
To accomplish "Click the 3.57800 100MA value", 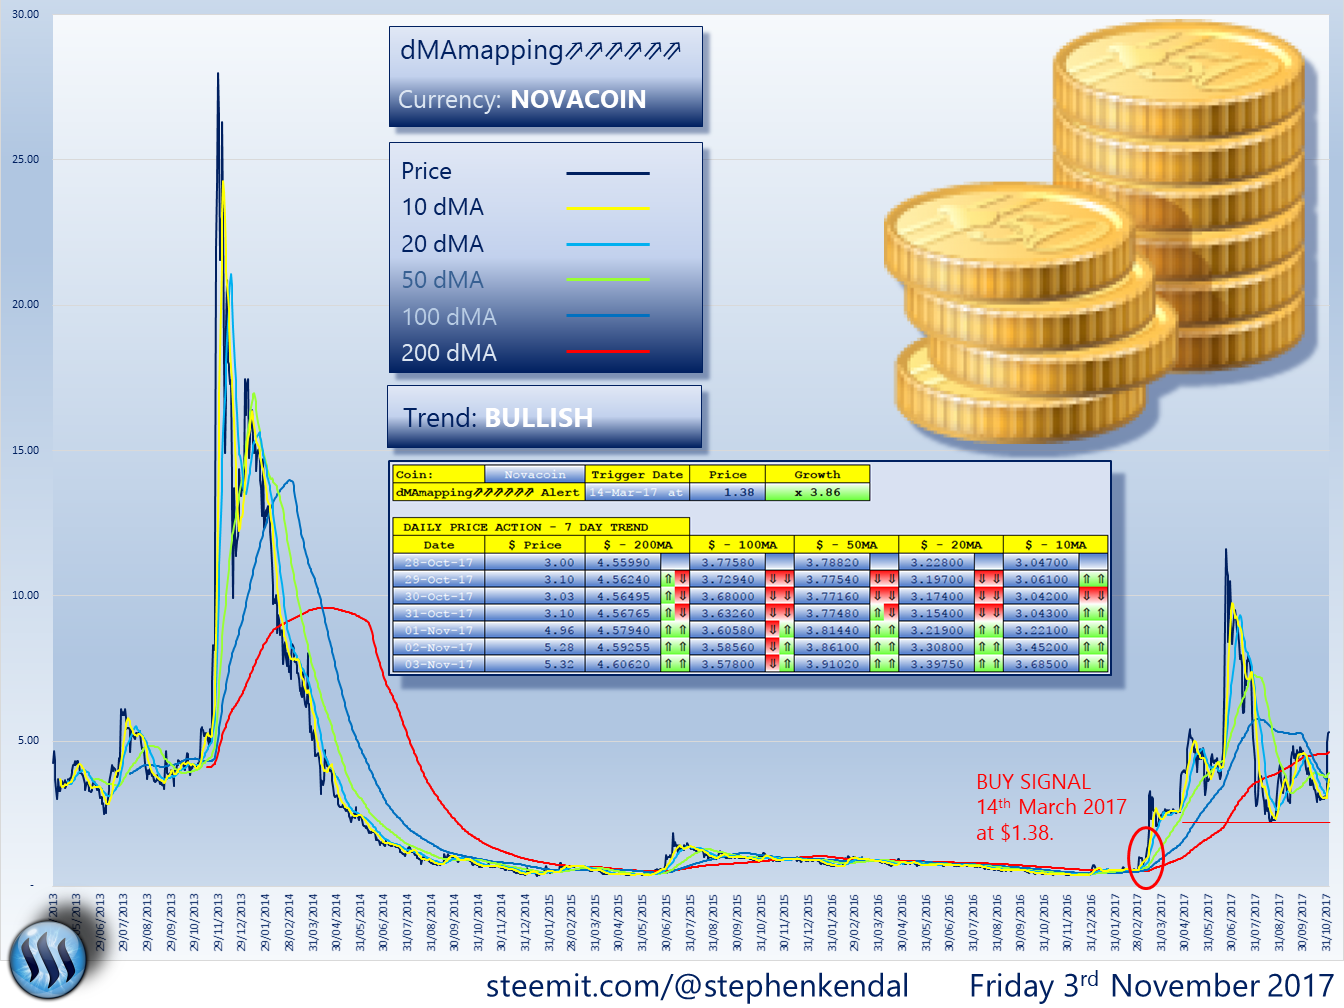I will coord(728,664).
